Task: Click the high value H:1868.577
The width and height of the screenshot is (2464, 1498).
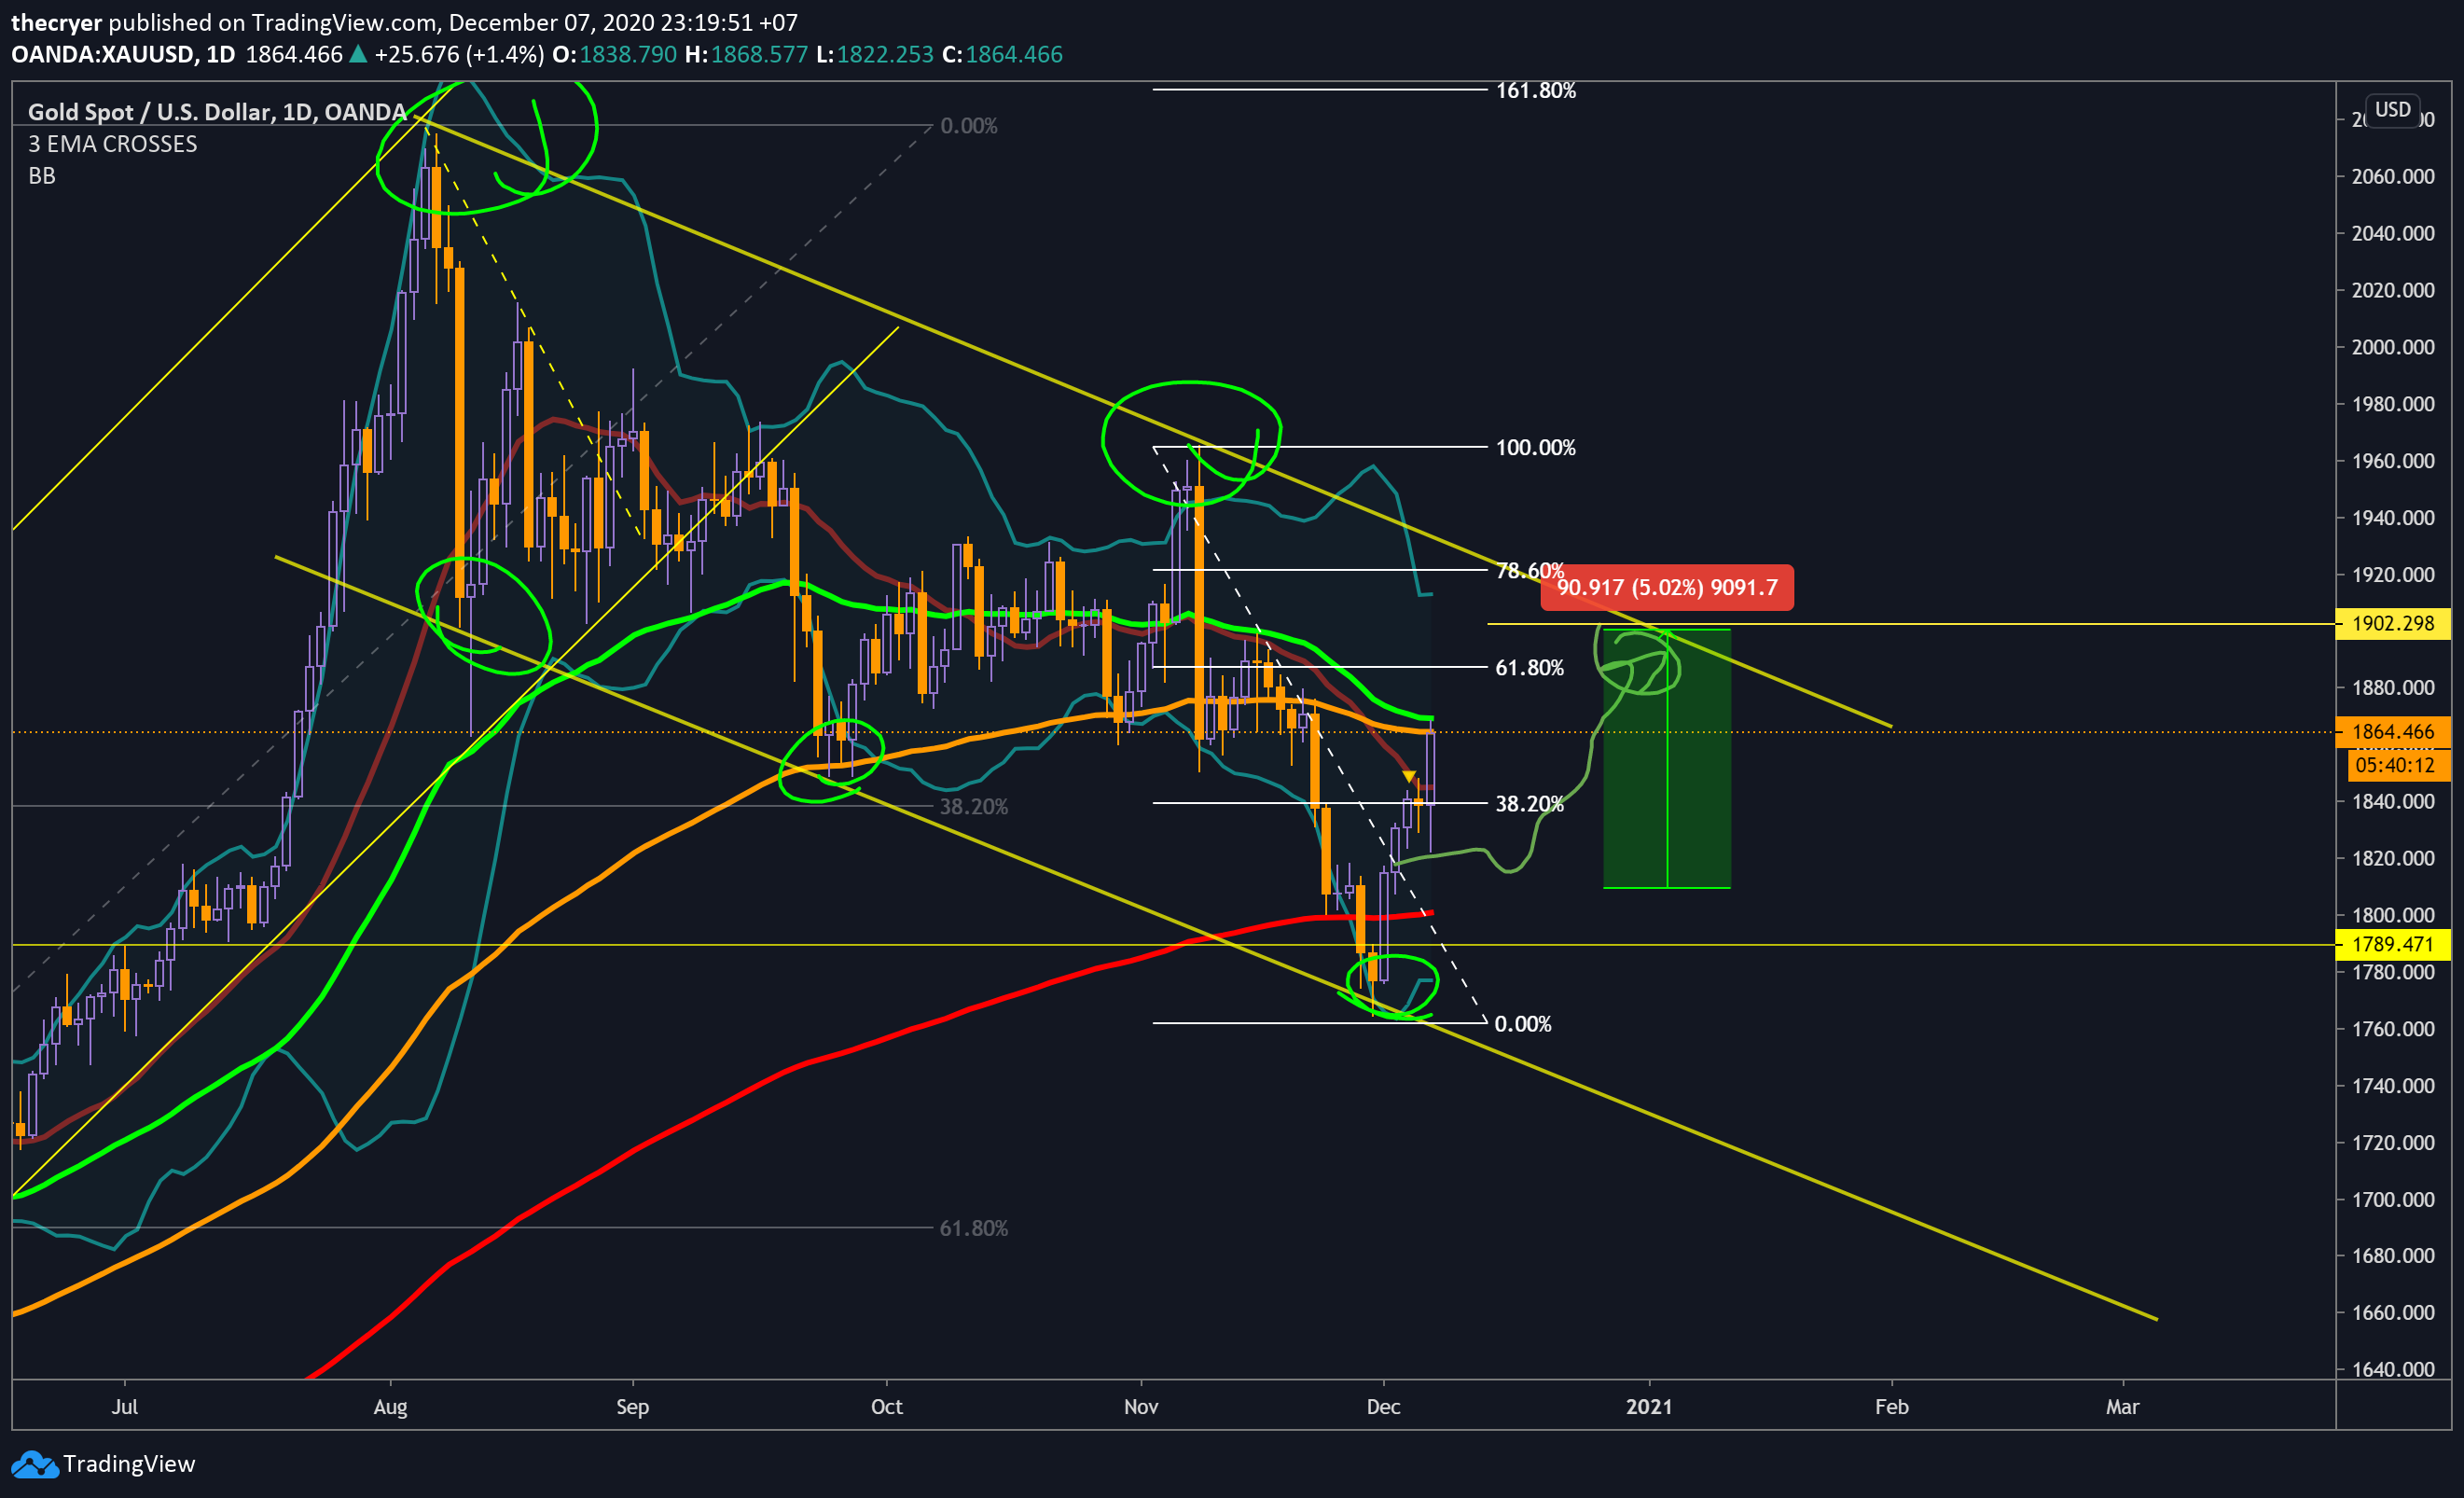Action: pos(746,54)
